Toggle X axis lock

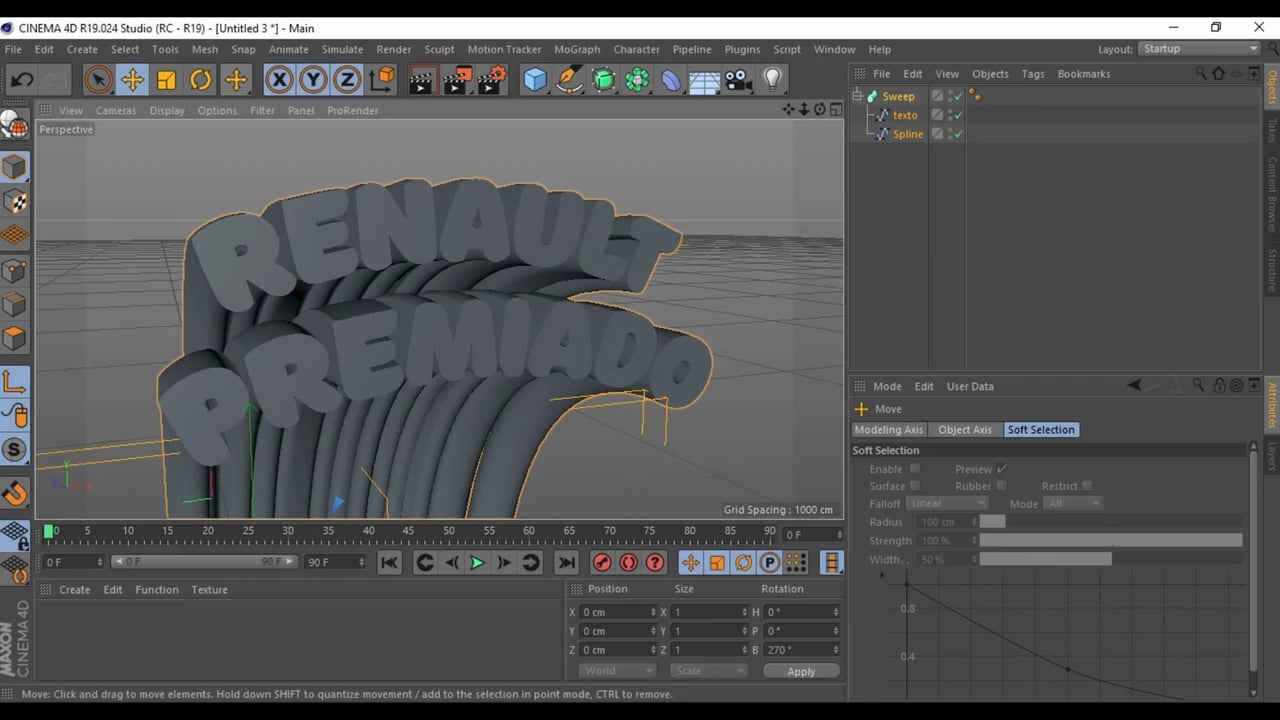279,80
